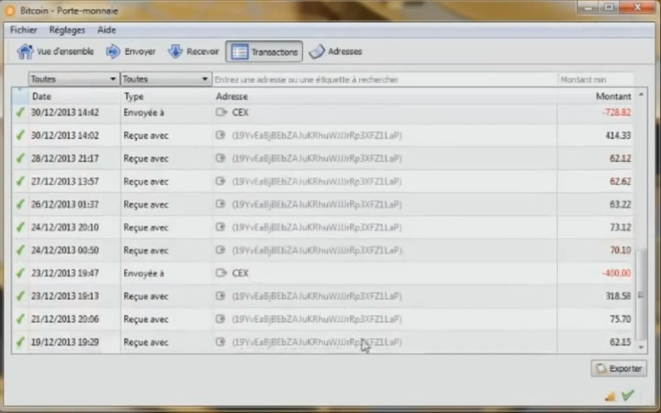Viewport: 661px width, 413px height.
Task: Open the Aide menu
Action: tap(106, 30)
